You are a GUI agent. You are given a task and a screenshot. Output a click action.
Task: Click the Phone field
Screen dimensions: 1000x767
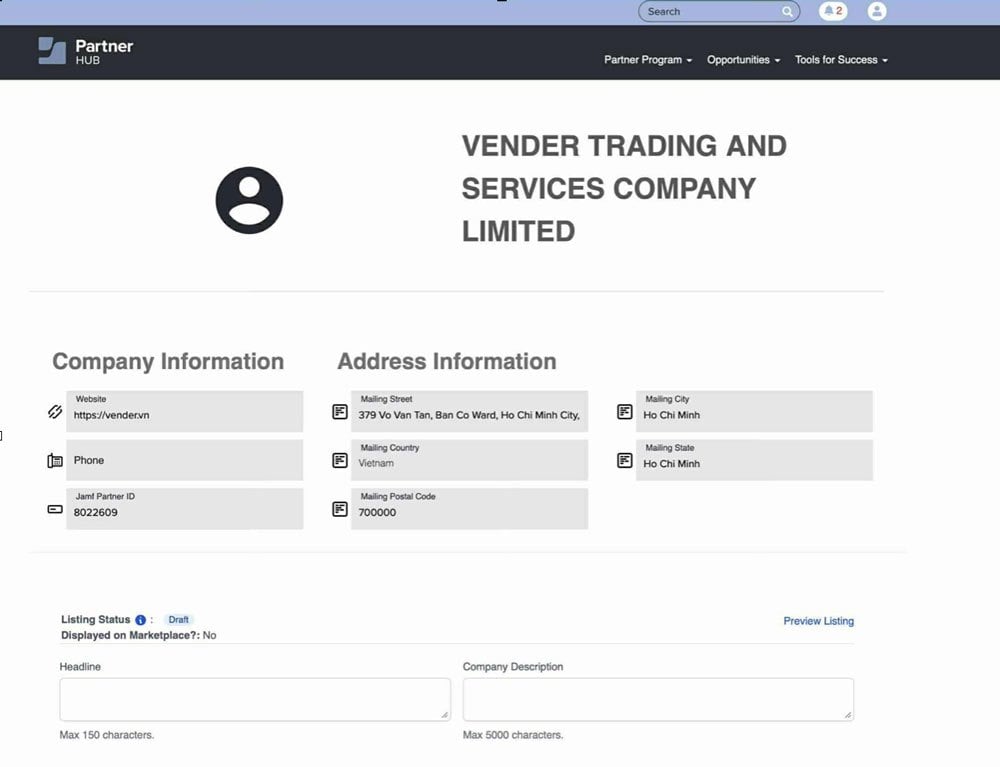(184, 460)
